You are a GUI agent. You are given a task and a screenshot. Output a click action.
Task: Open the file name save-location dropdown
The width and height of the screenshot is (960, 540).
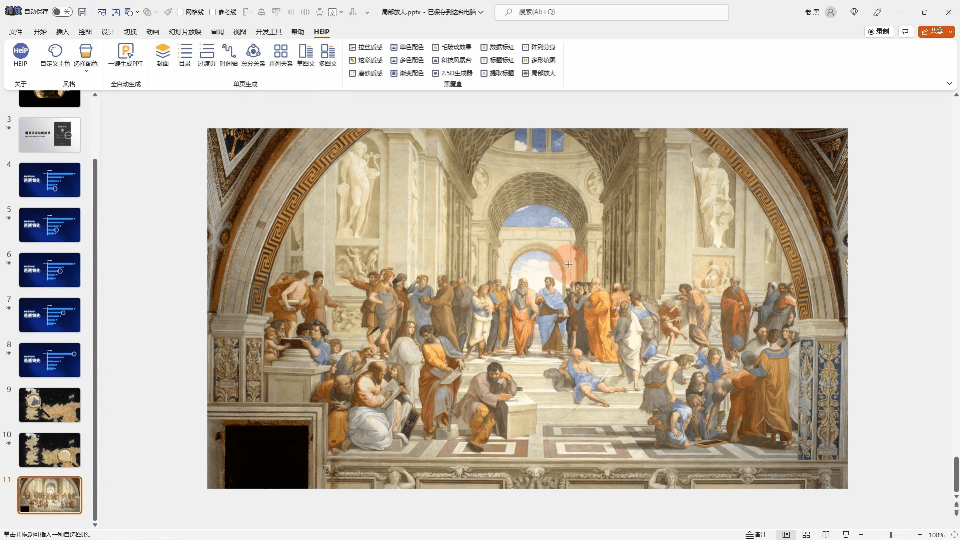(x=481, y=12)
